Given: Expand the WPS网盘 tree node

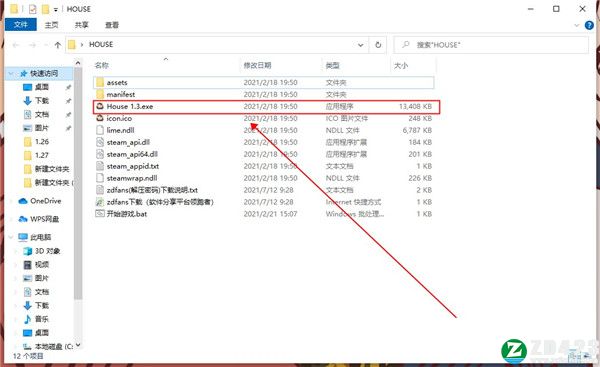Looking at the screenshot, I should pyautogui.click(x=11, y=219).
